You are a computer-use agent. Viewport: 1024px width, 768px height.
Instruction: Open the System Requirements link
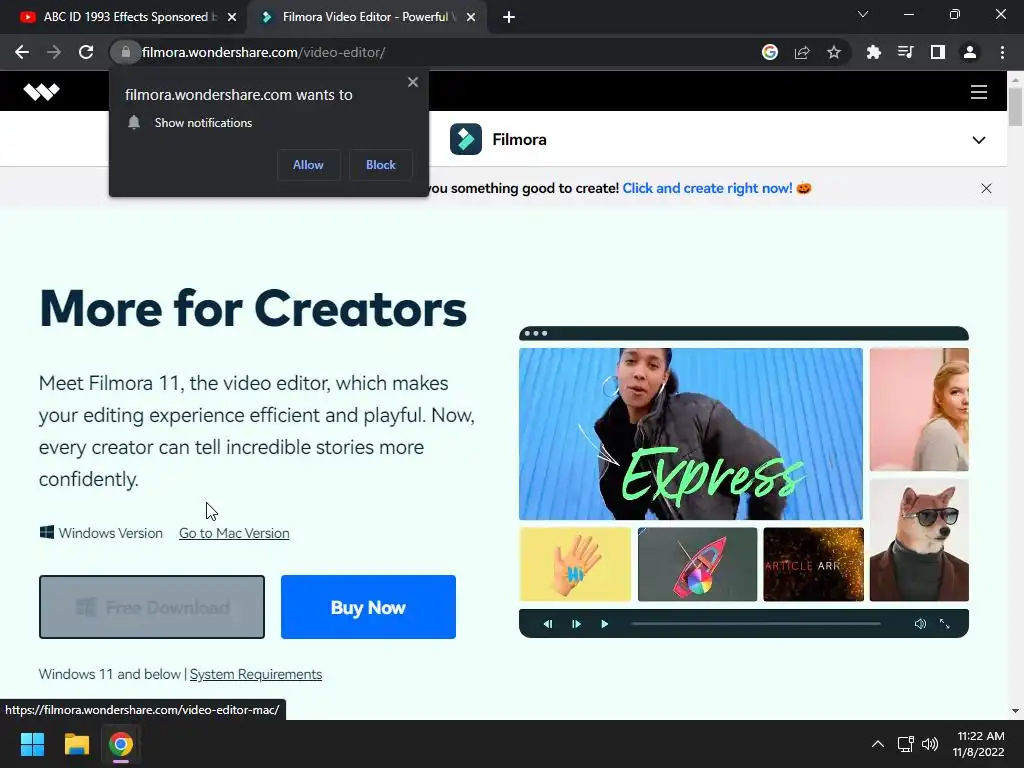point(255,674)
